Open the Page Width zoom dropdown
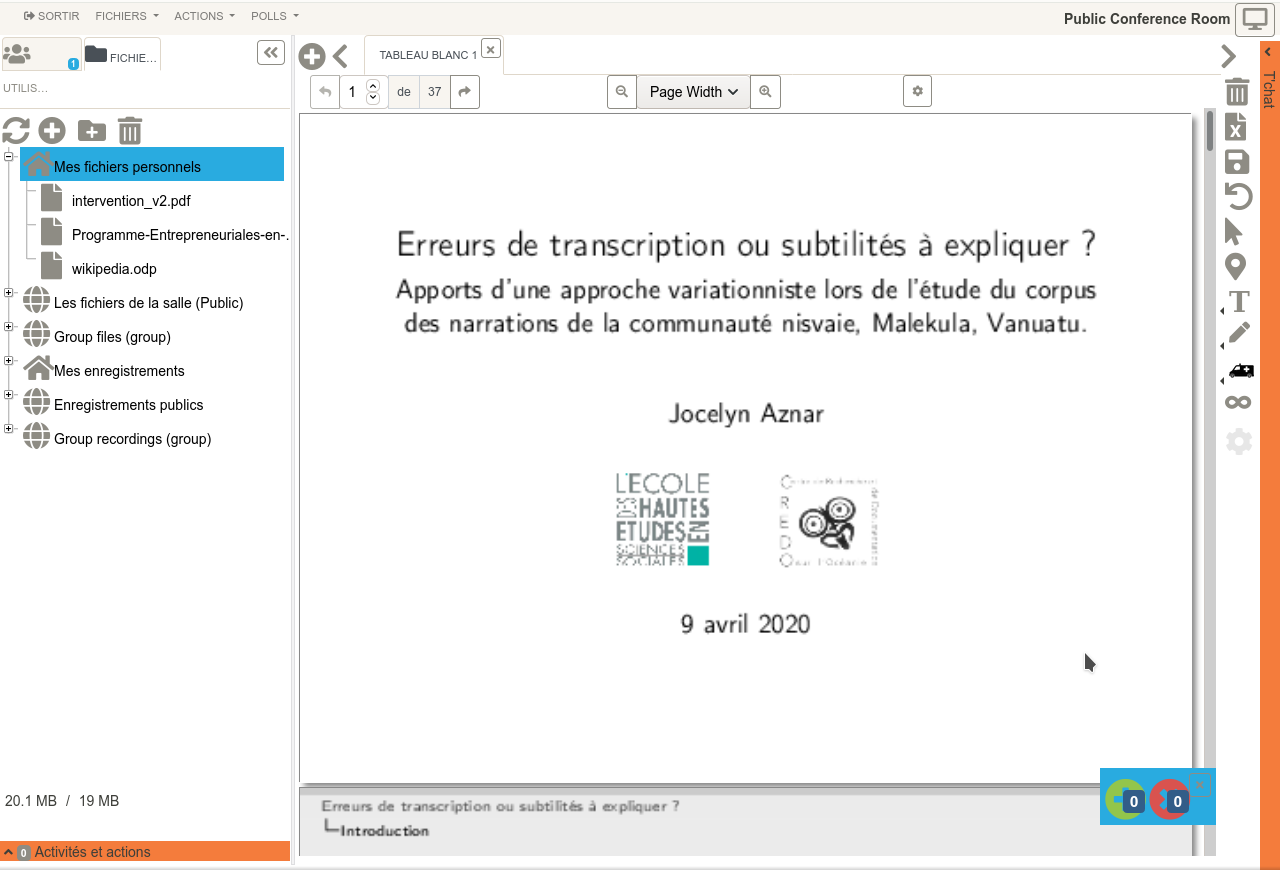1280x870 pixels. coord(693,92)
